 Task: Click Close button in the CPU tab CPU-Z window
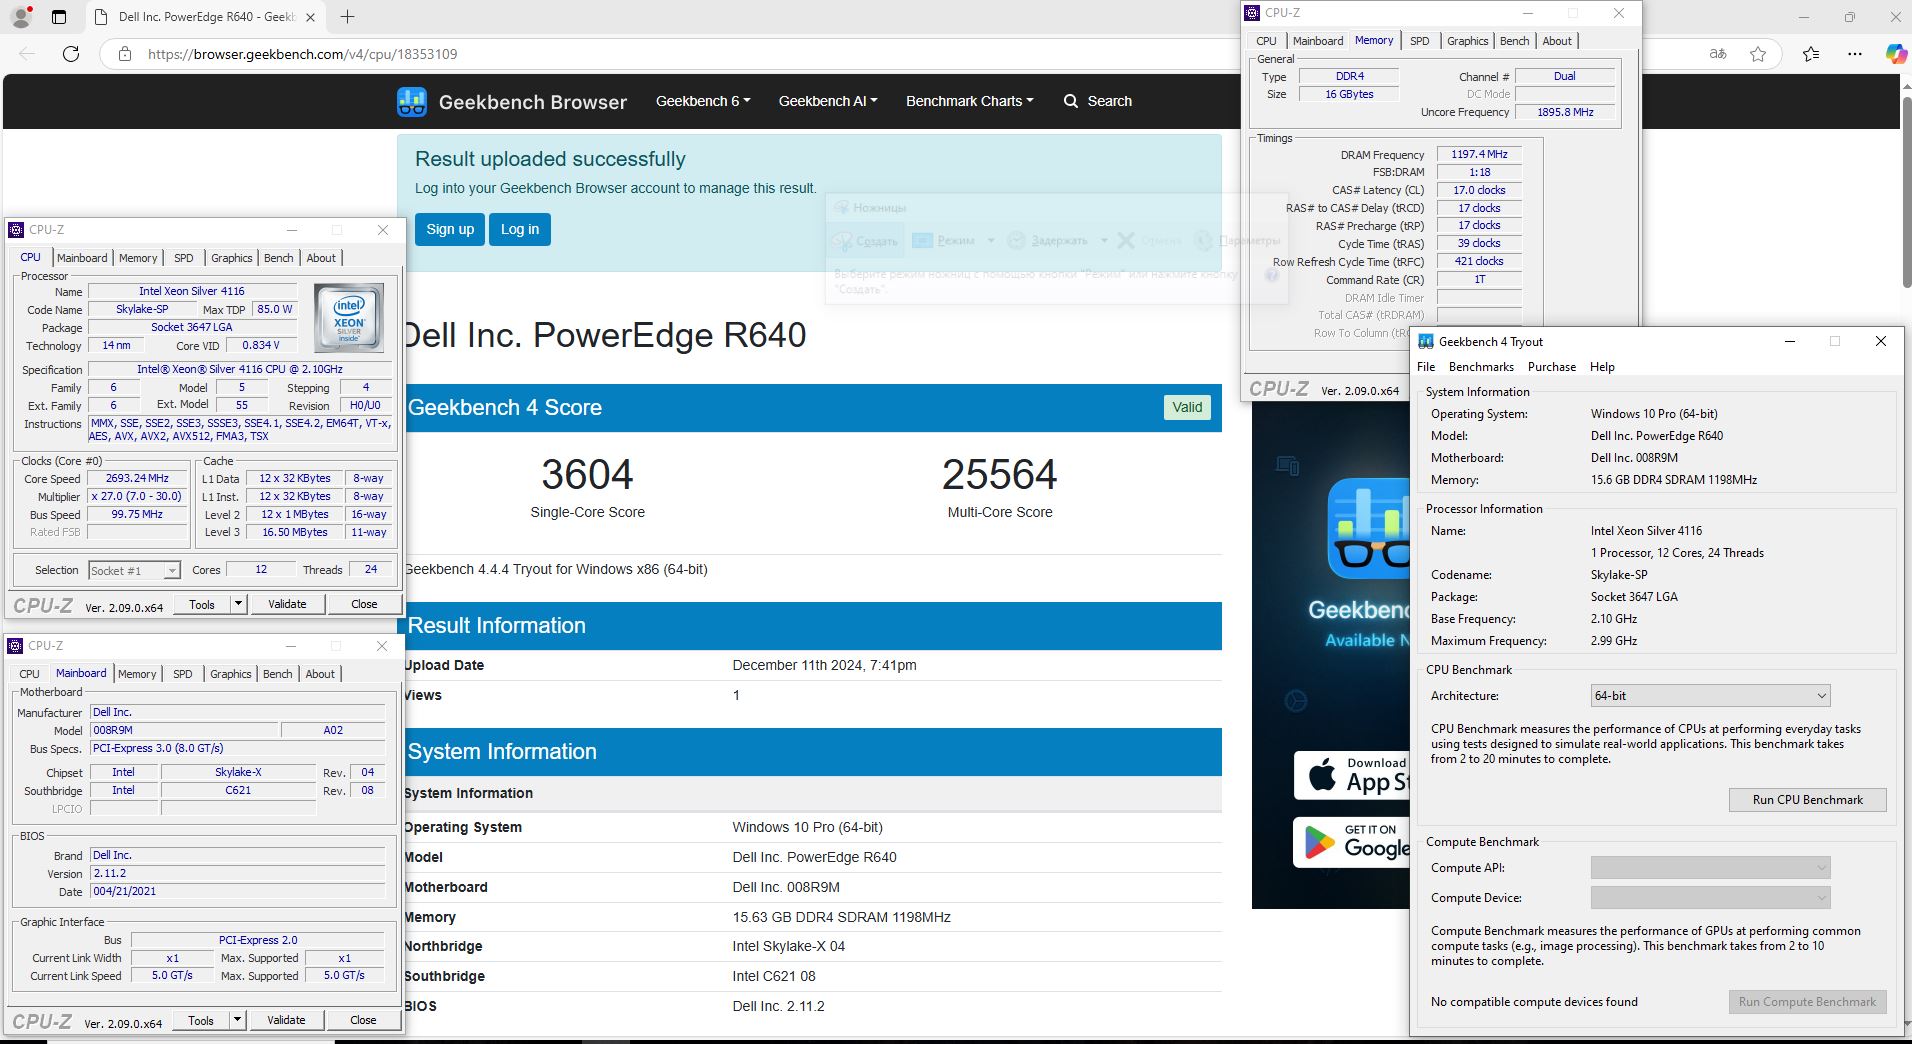364,604
